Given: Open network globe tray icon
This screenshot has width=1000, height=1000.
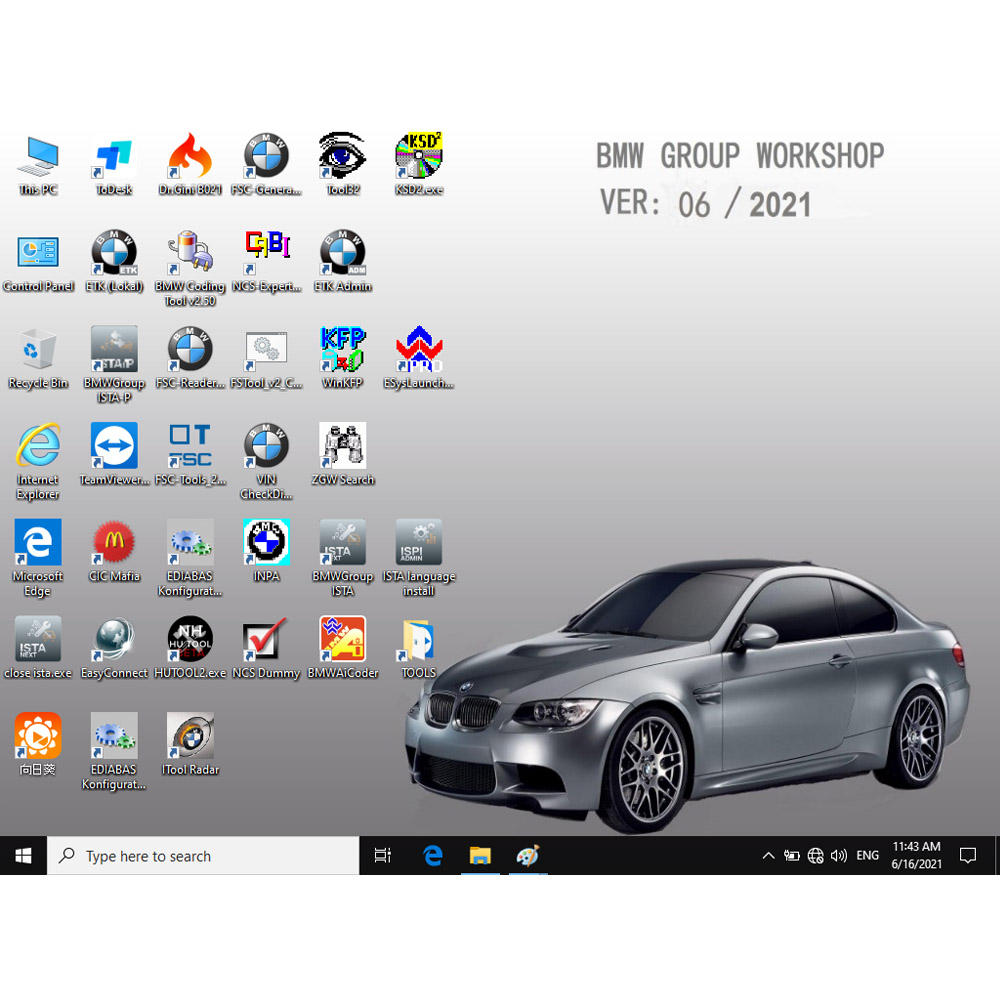Looking at the screenshot, I should point(815,856).
